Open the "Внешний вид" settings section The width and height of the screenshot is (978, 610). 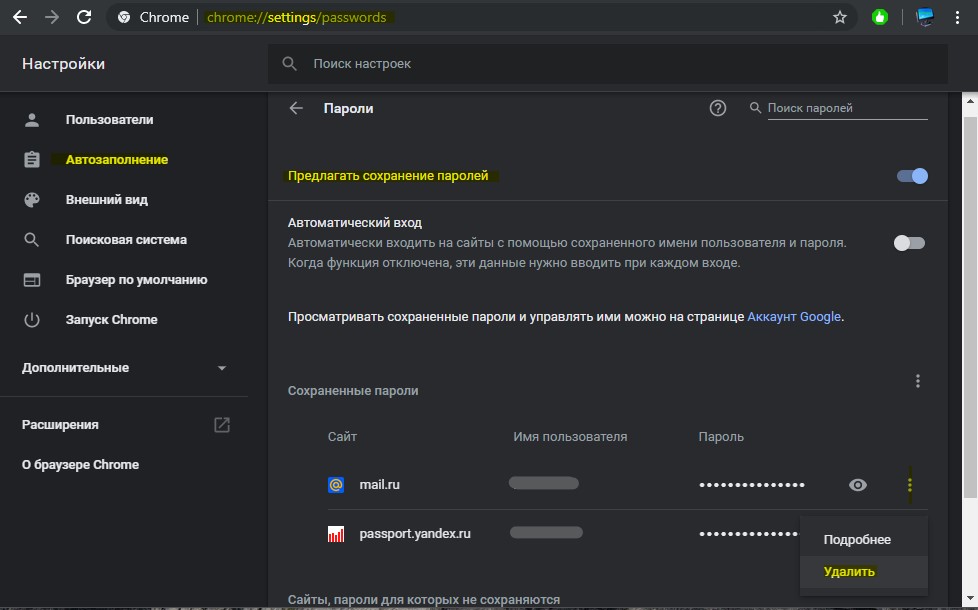(107, 200)
